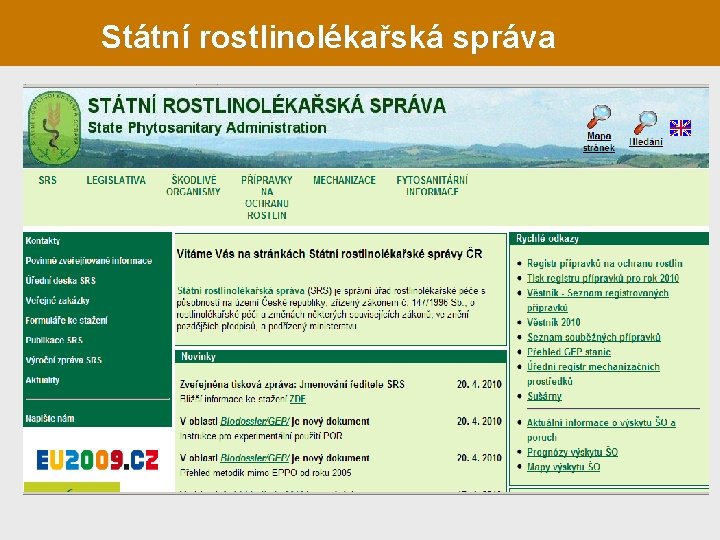This screenshot has width=720, height=540.
Task: Switch to English via the UK flag
Action: pyautogui.click(x=680, y=128)
